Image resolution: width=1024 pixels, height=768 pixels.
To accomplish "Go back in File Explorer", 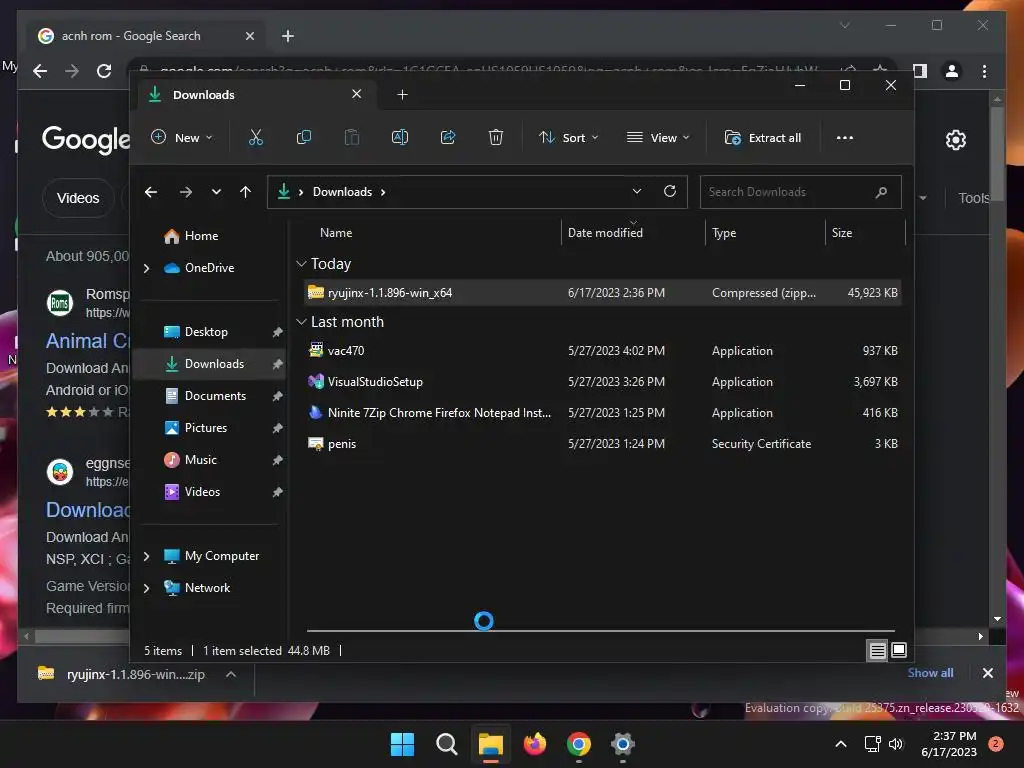I will pyautogui.click(x=151, y=192).
